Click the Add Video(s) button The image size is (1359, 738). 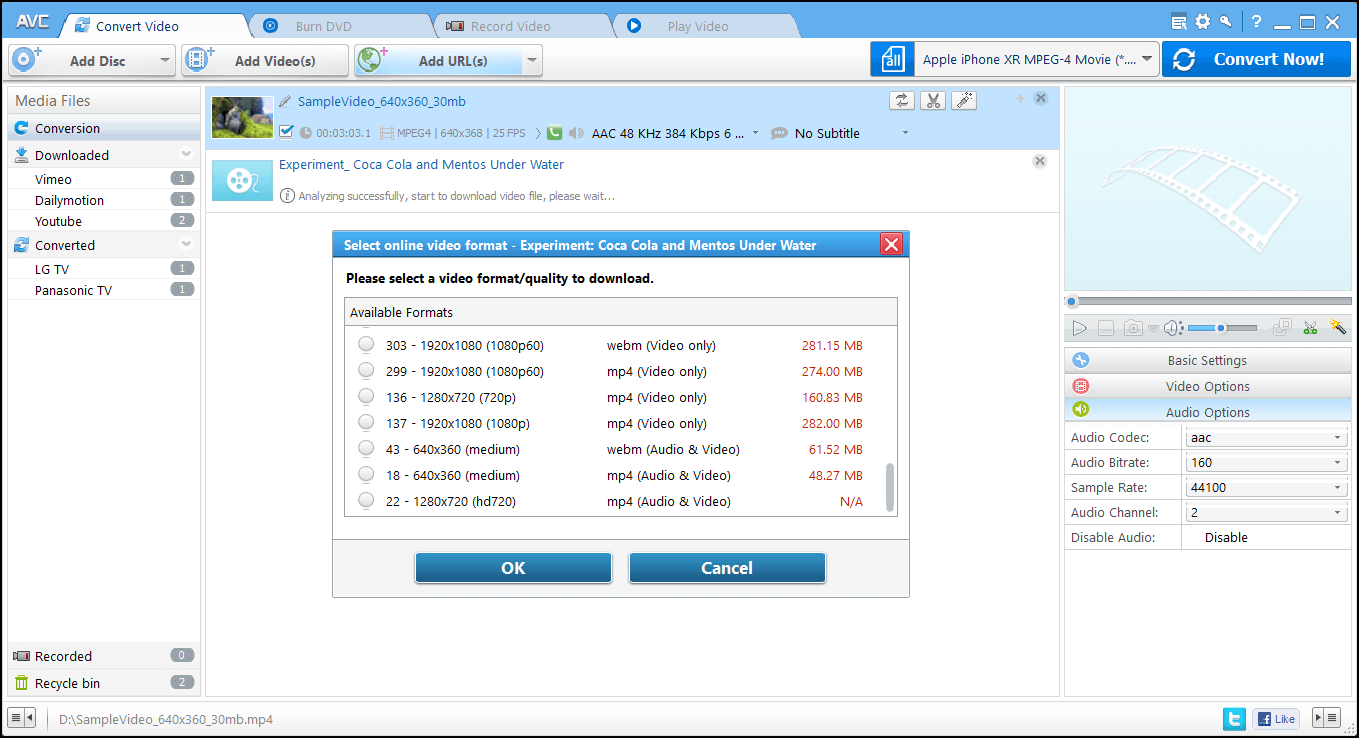265,61
